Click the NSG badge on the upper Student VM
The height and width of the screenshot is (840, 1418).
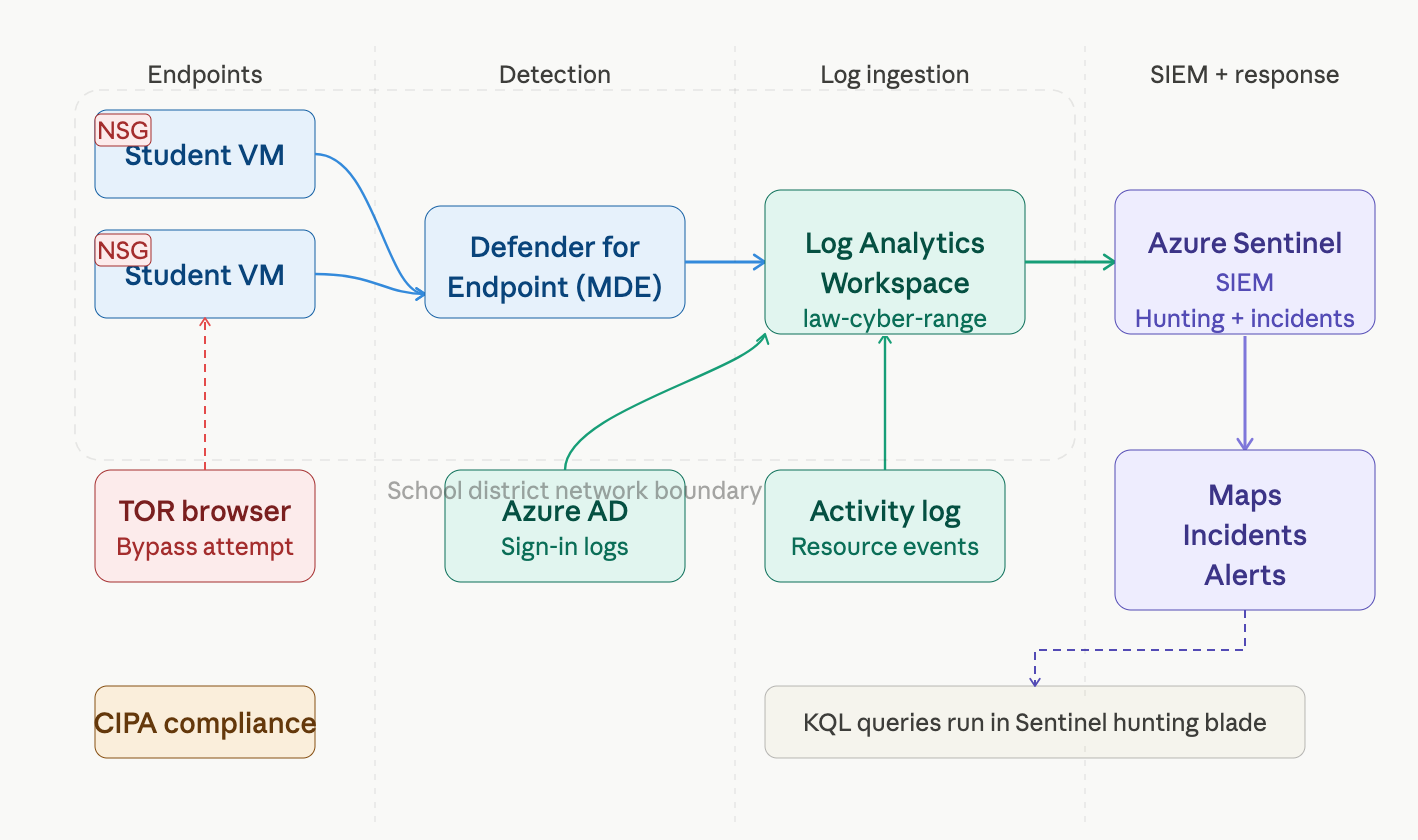click(x=123, y=130)
